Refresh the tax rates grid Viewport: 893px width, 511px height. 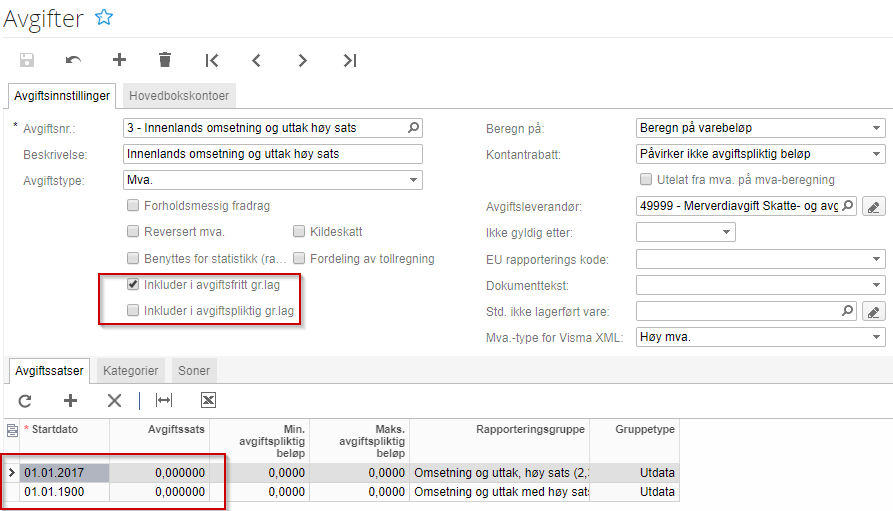point(25,400)
